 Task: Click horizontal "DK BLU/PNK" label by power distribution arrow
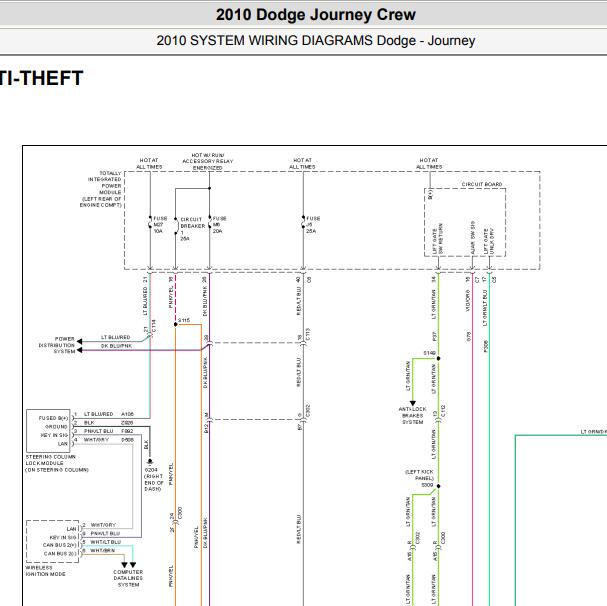(x=117, y=346)
